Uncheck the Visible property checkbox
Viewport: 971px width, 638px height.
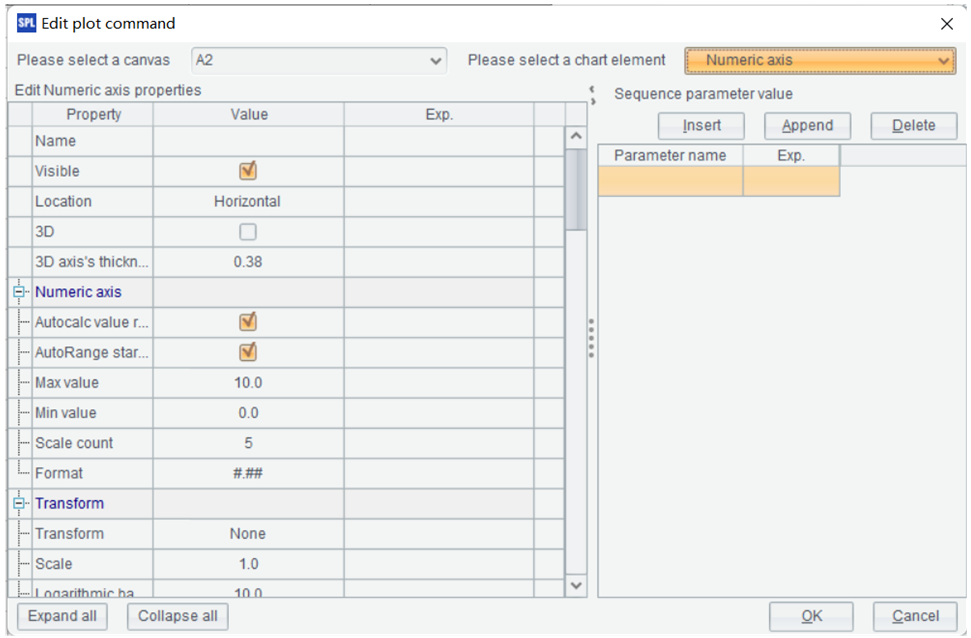(x=248, y=171)
